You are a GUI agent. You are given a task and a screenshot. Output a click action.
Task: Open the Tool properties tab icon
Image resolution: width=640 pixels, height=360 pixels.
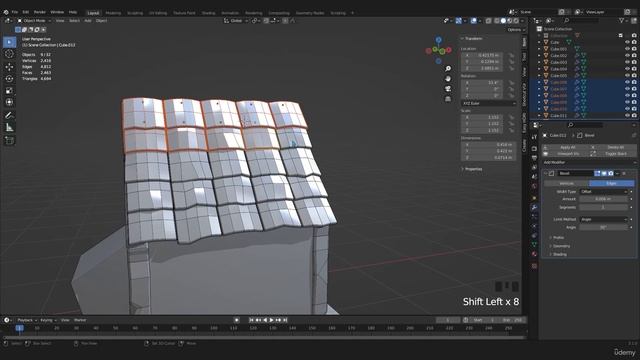tap(534, 138)
